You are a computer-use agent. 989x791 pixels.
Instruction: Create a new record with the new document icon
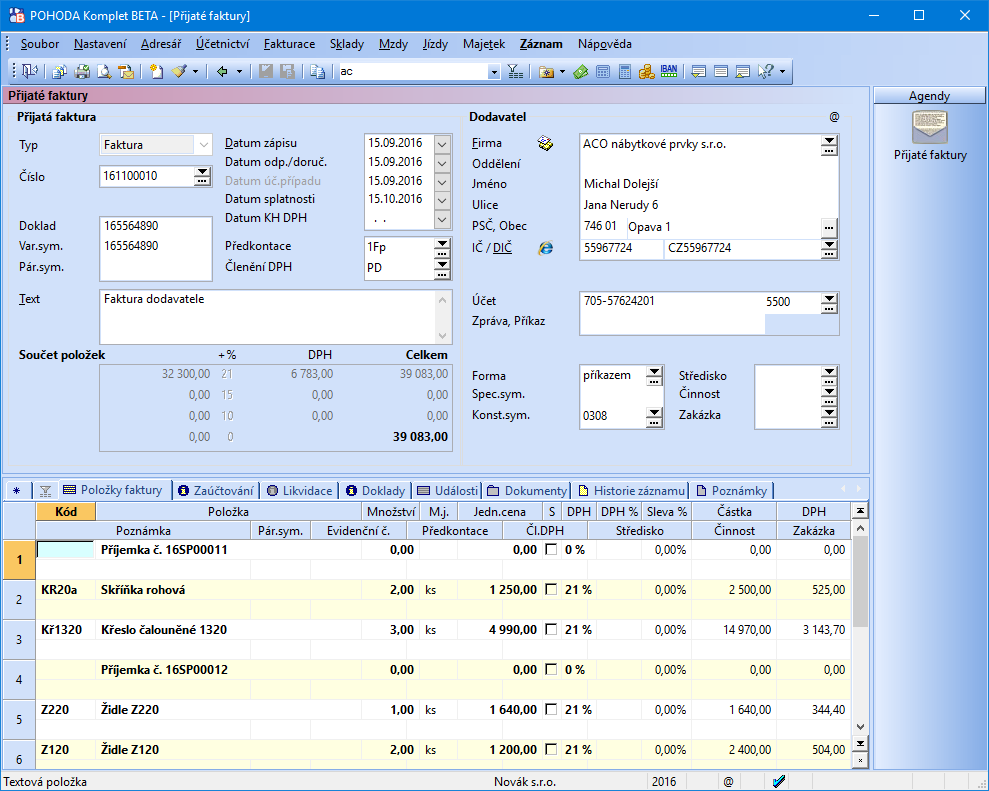[156, 71]
